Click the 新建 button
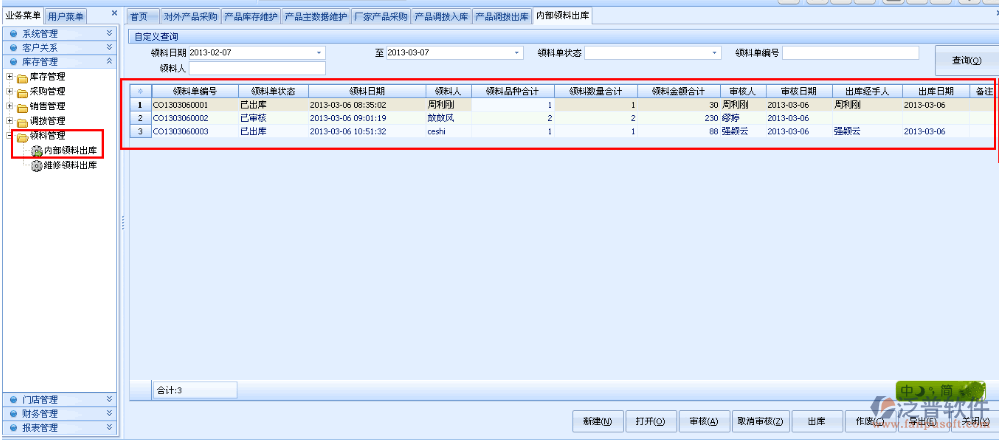This screenshot has height=440, width=1000. (598, 422)
